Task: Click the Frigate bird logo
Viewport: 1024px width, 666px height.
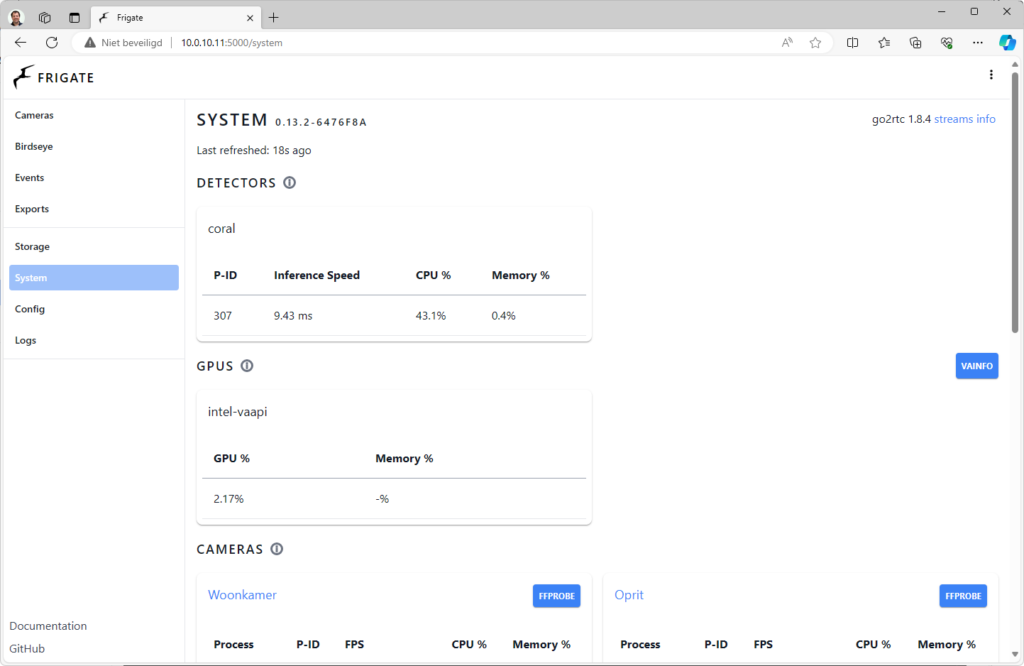Action: [x=23, y=77]
